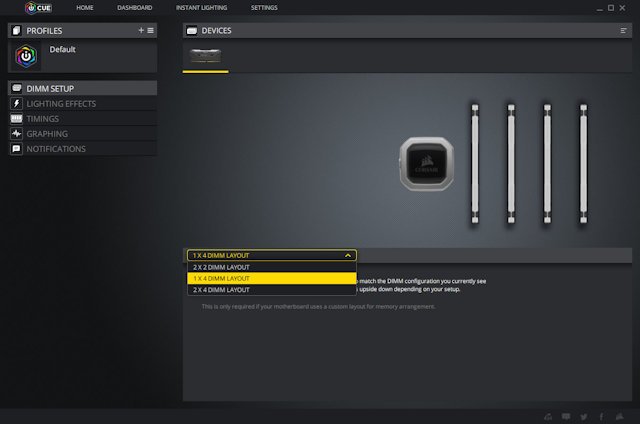
Task: Click the Profiles panel icon
Action: [x=16, y=31]
